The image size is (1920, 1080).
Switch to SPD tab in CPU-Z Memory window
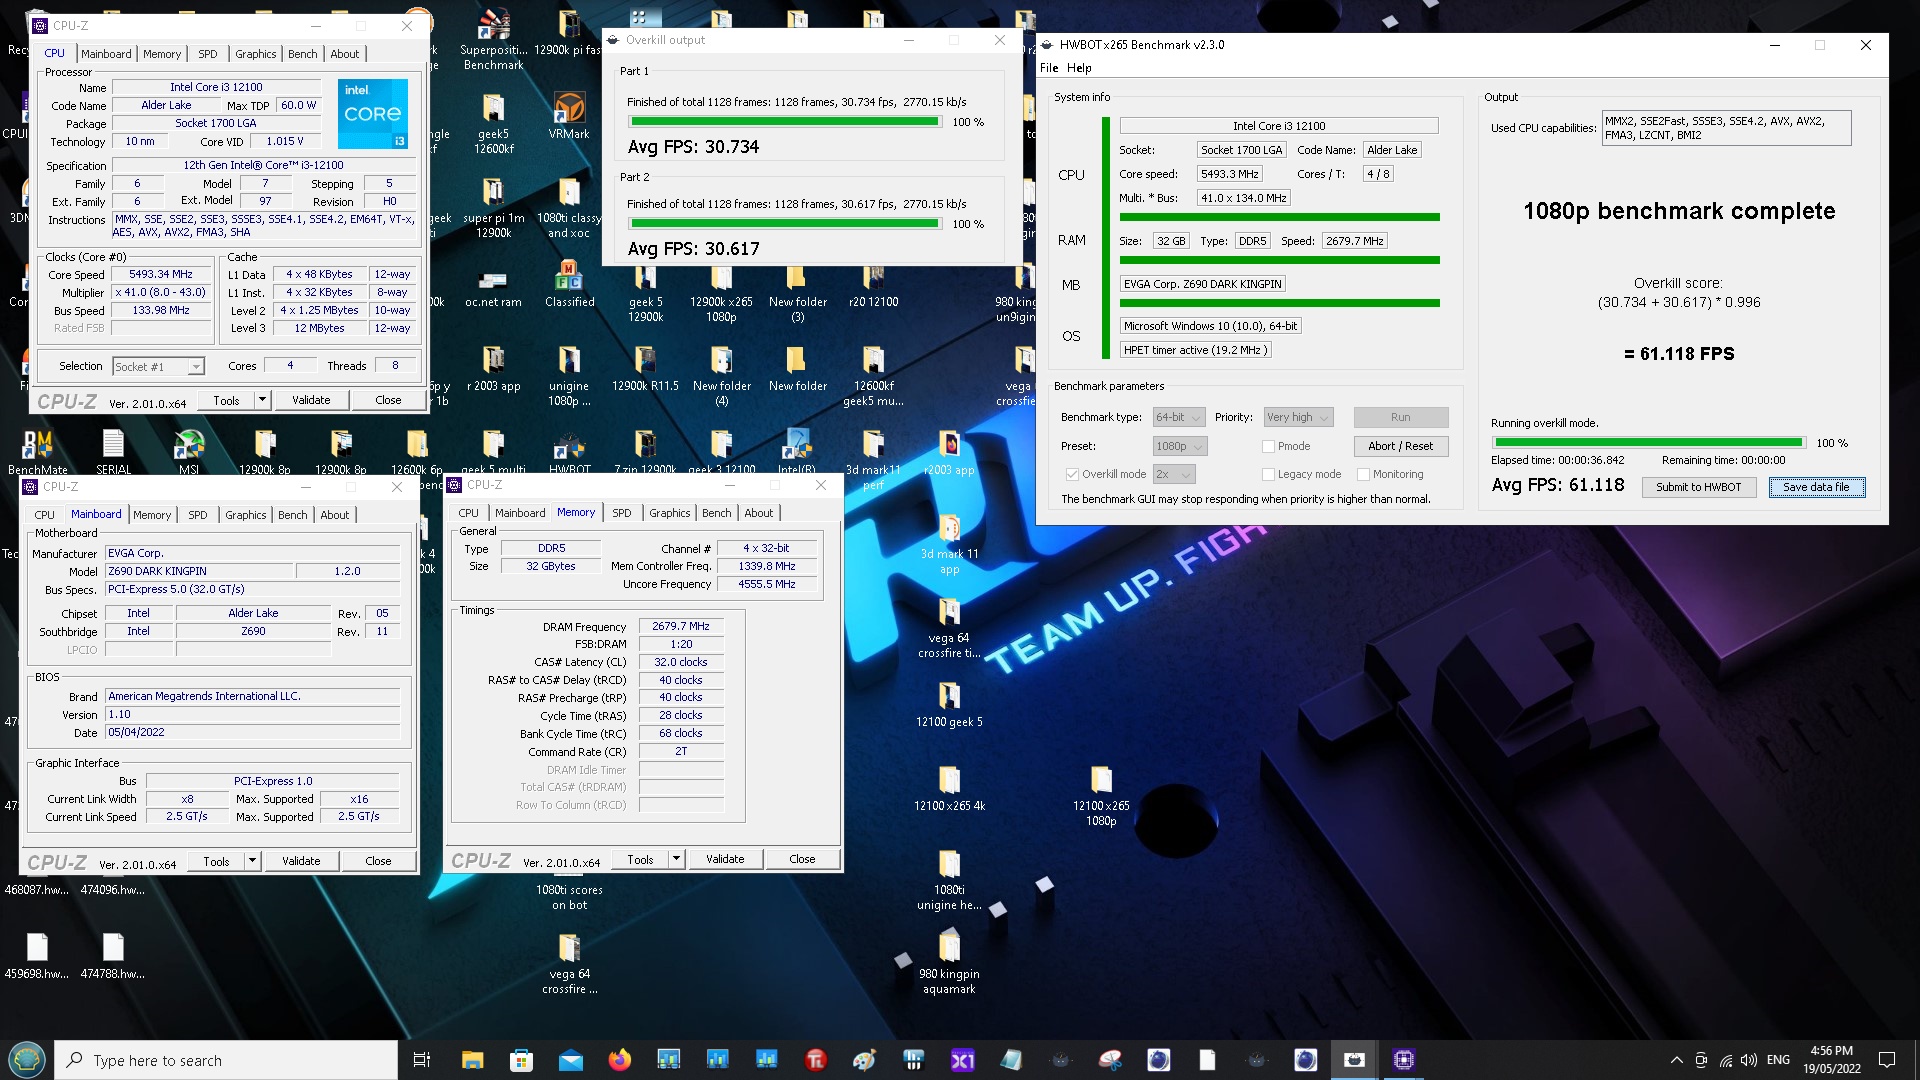(x=622, y=513)
